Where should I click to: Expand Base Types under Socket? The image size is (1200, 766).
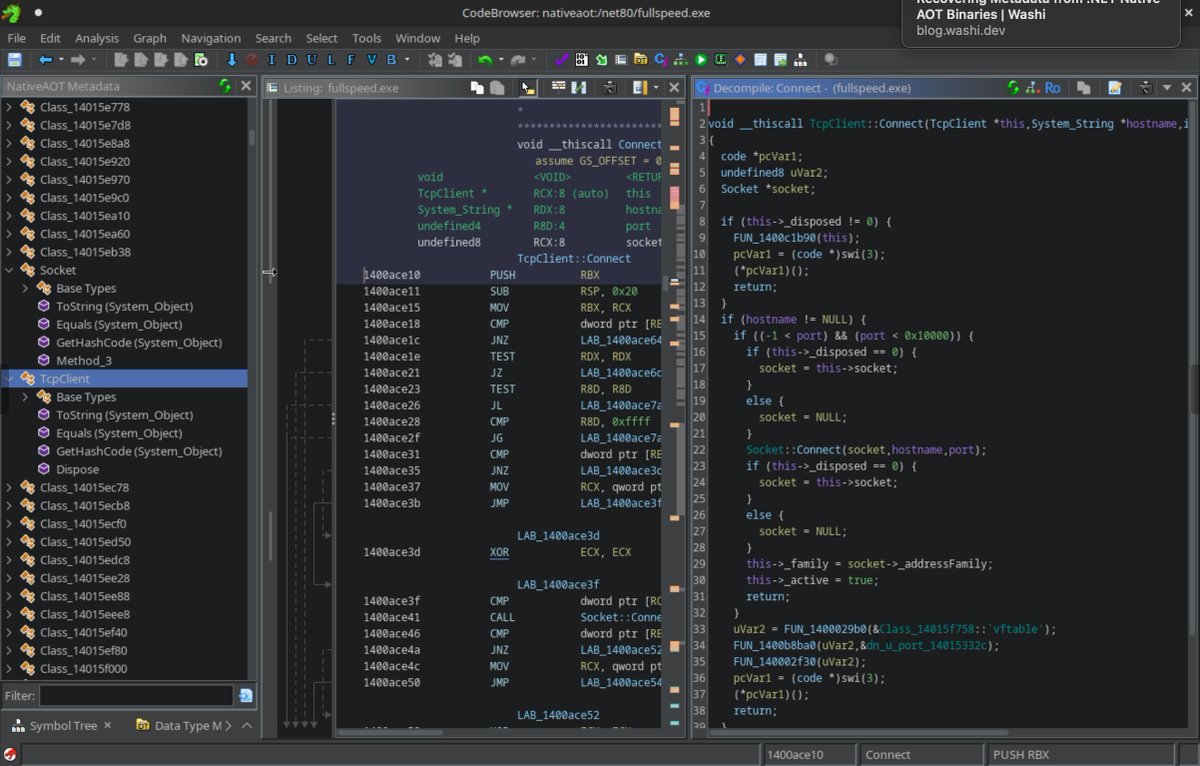point(27,288)
